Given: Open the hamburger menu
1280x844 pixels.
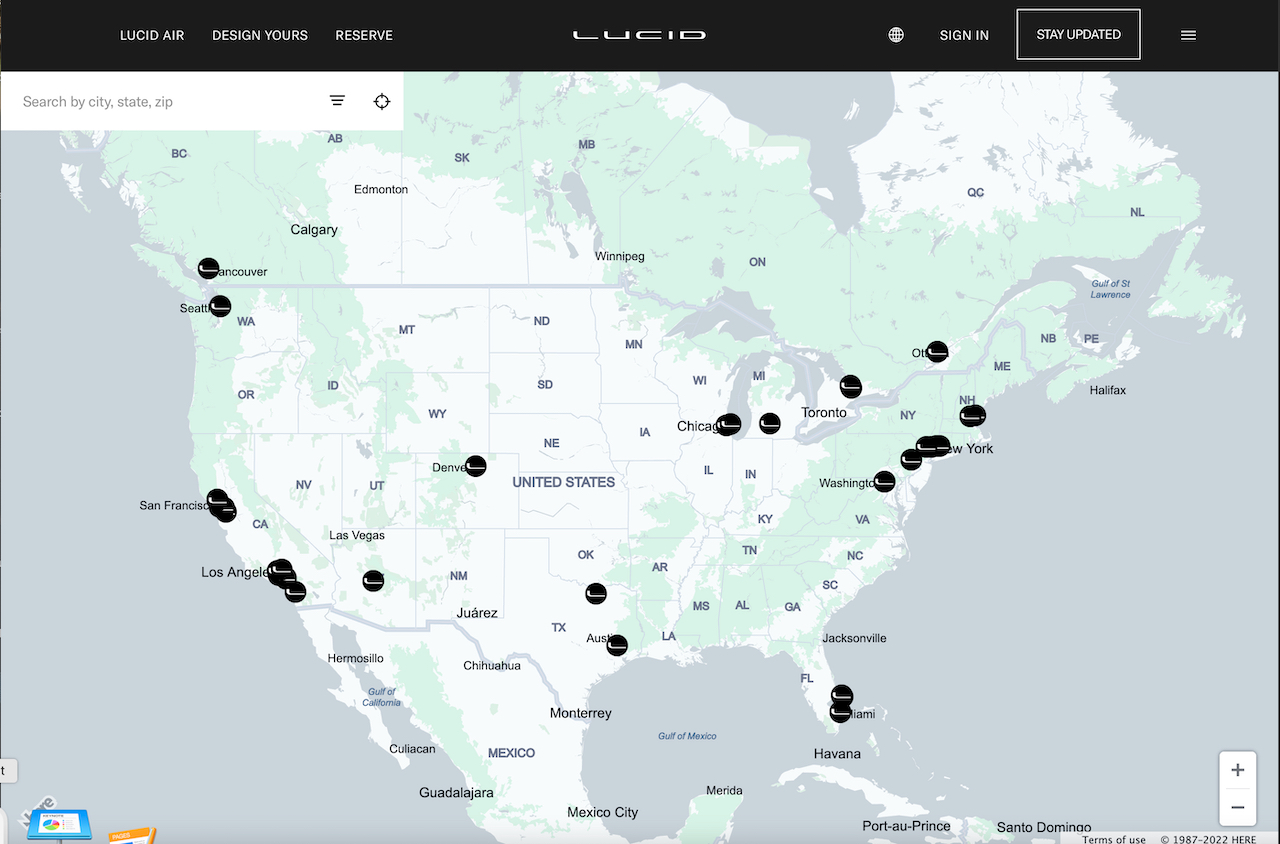Looking at the screenshot, I should 1188,35.
